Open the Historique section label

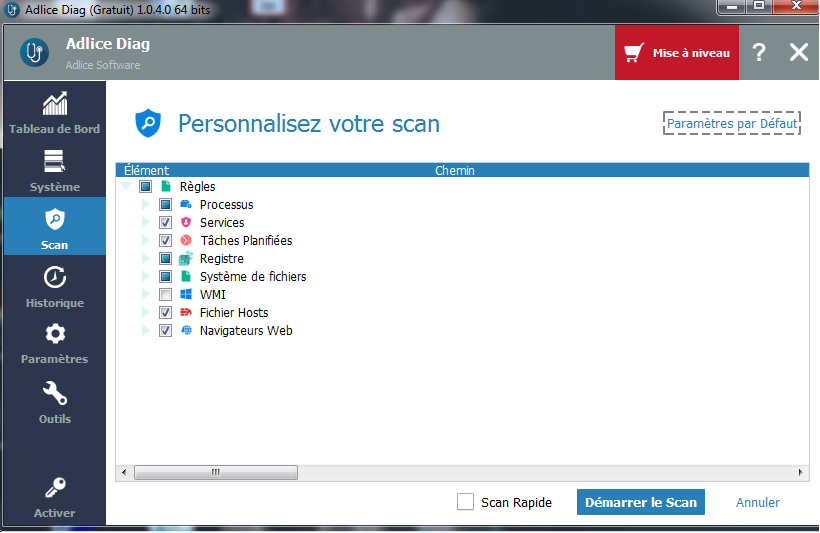click(x=55, y=303)
